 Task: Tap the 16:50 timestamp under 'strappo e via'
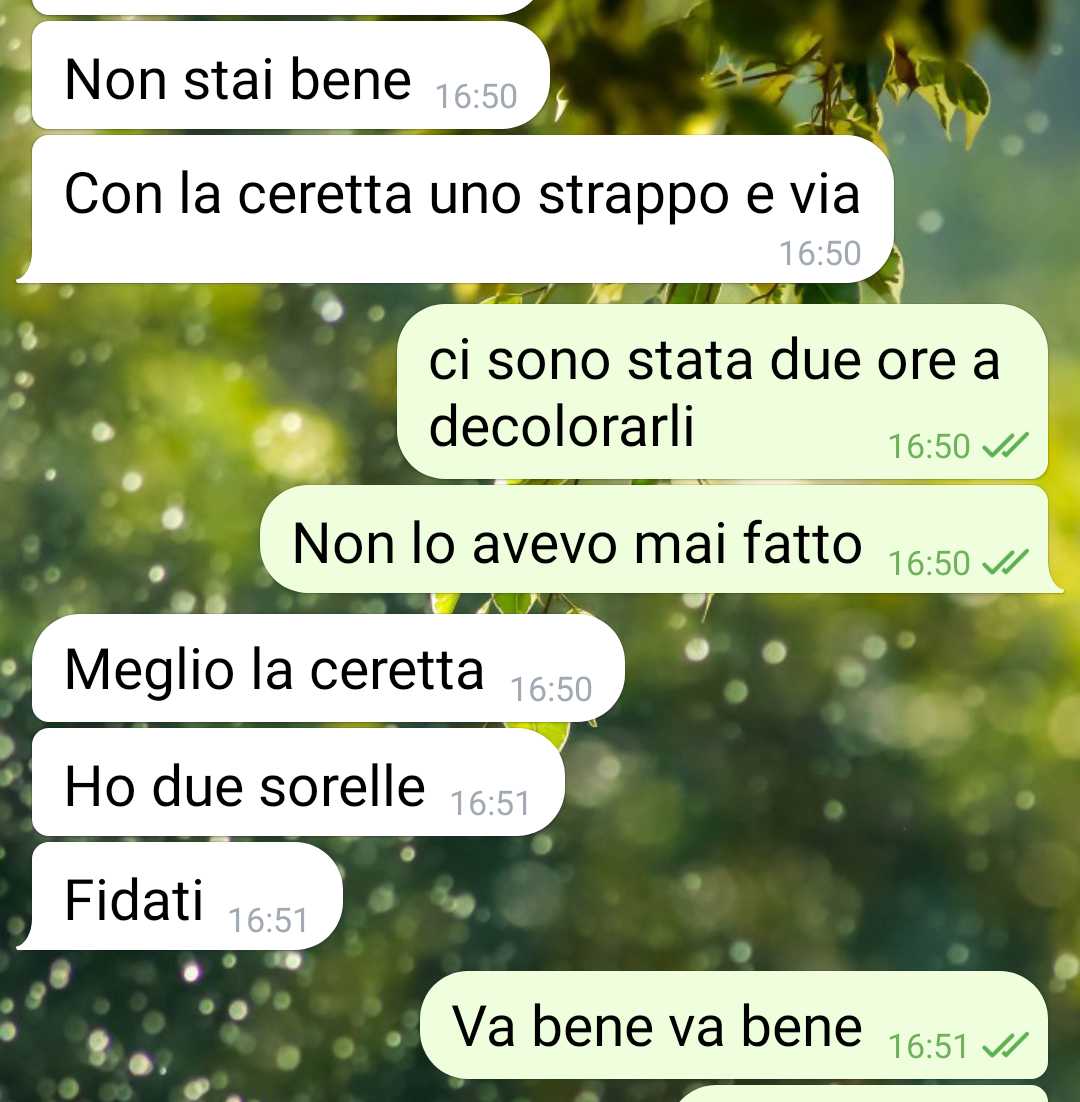point(820,254)
